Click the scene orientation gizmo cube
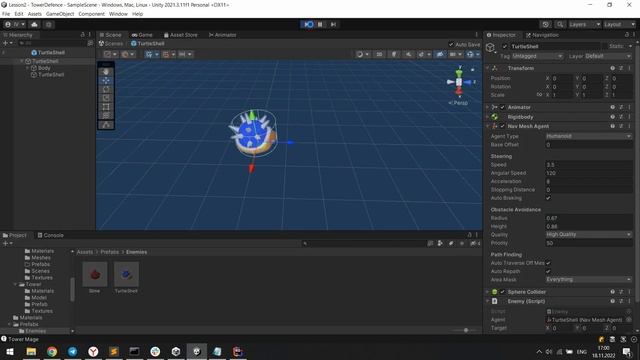Screen dimensions: 640x360 click(x=459, y=82)
